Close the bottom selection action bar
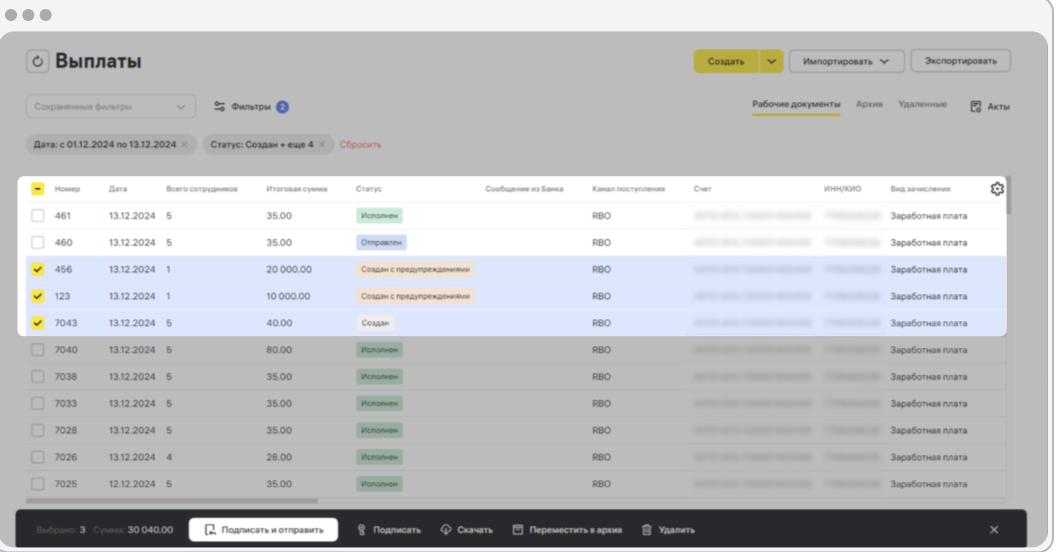The width and height of the screenshot is (1056, 552). tap(993, 529)
